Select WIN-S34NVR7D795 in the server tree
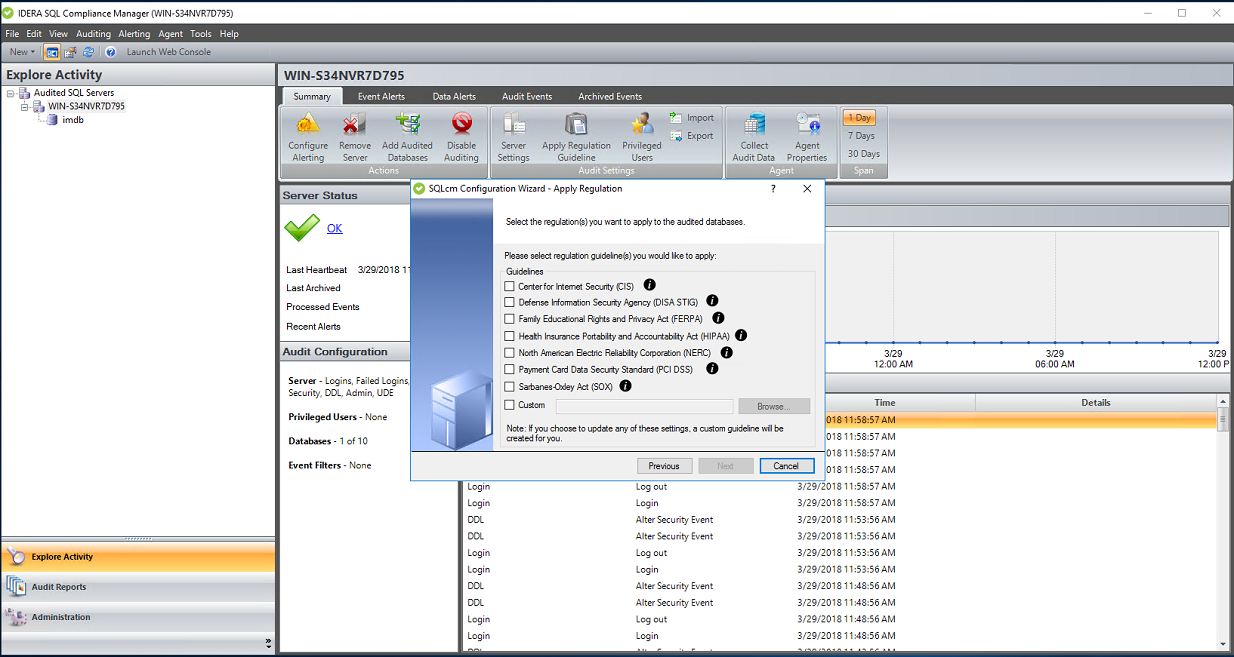Image resolution: width=1234 pixels, height=657 pixels. [x=86, y=106]
